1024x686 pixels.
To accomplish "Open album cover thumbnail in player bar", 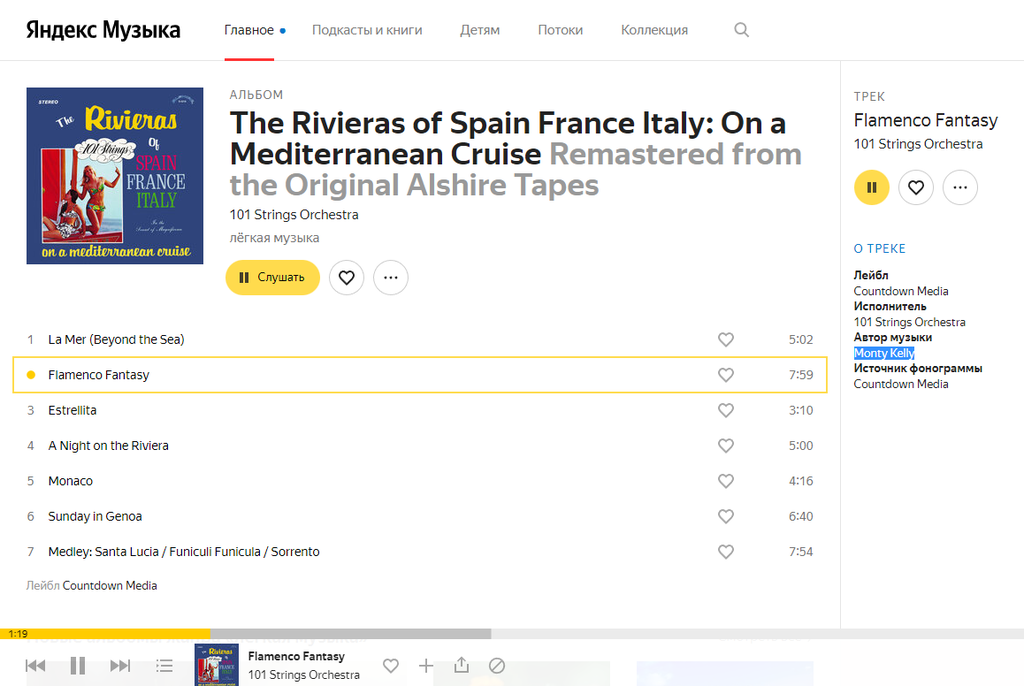I will 217,665.
